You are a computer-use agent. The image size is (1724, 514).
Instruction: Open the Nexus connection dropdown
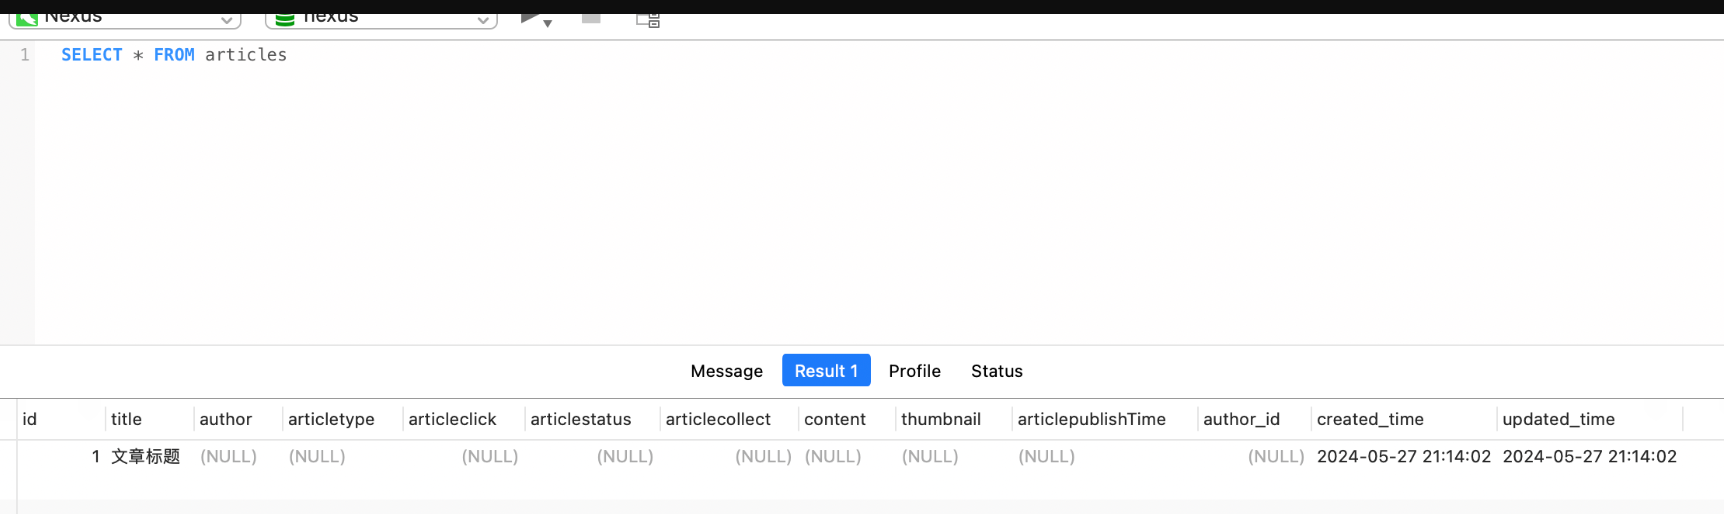227,20
